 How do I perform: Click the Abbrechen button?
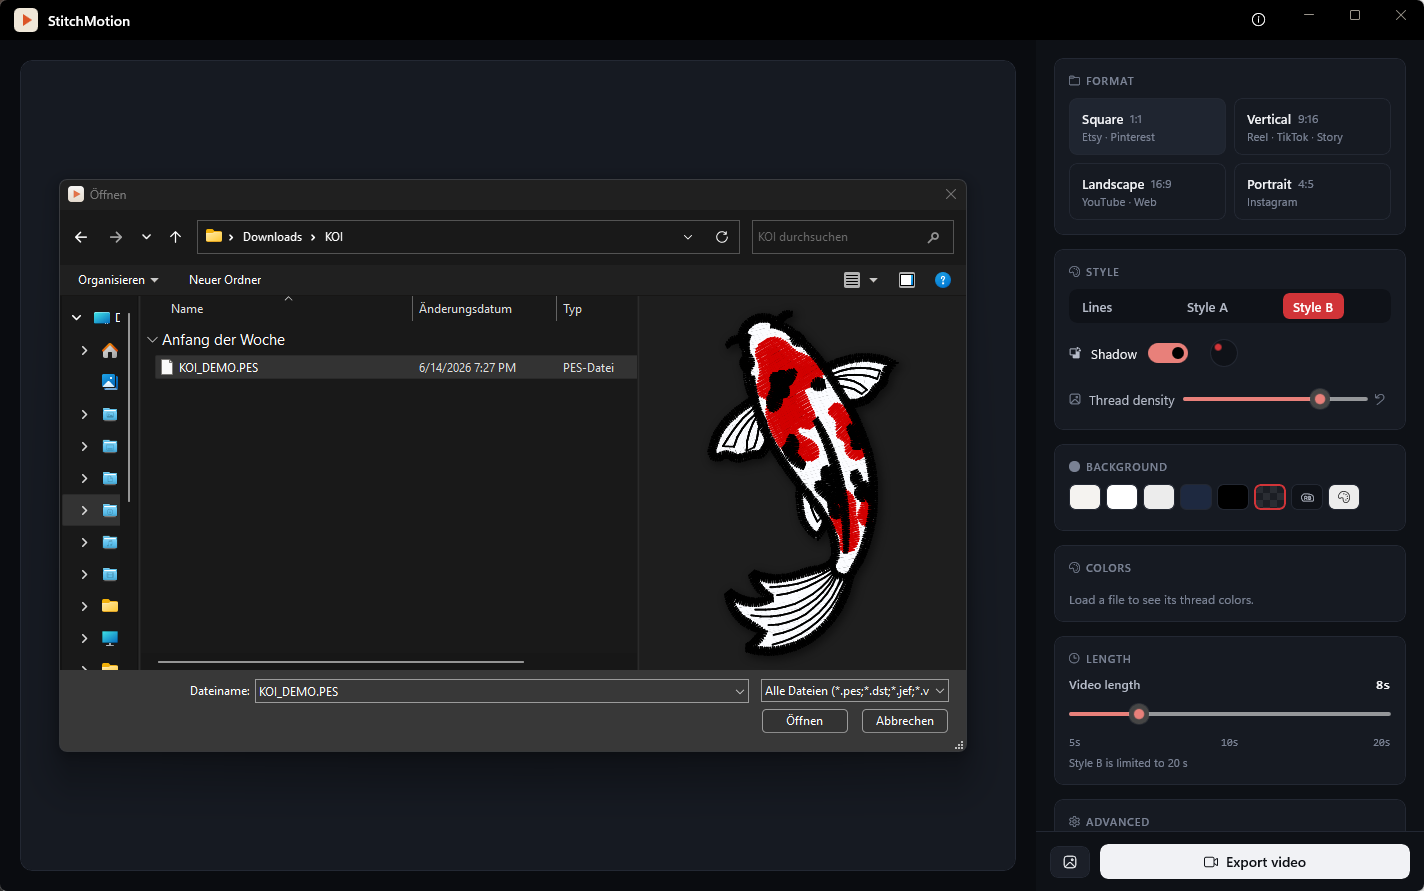click(905, 721)
